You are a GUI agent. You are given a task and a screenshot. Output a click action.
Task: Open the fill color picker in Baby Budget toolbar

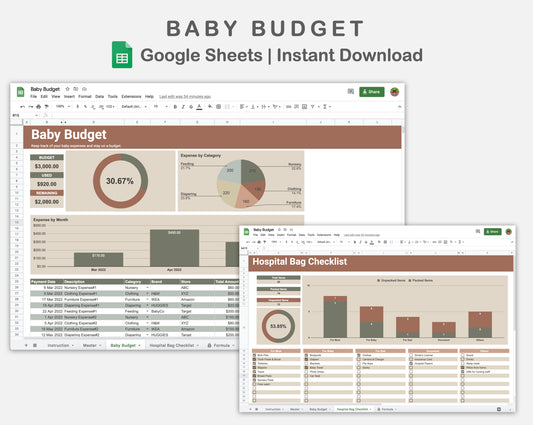click(x=210, y=107)
